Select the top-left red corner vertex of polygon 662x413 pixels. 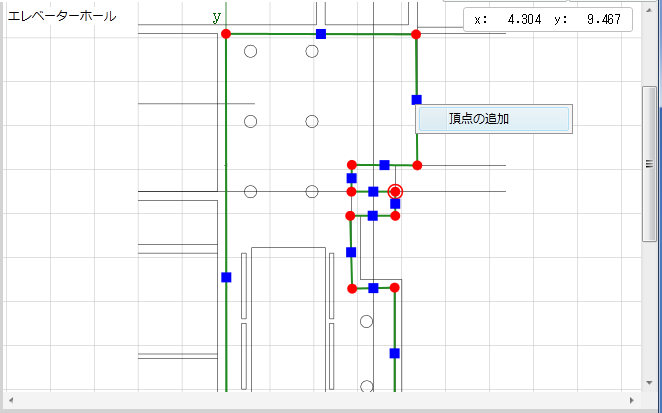[x=225, y=34]
